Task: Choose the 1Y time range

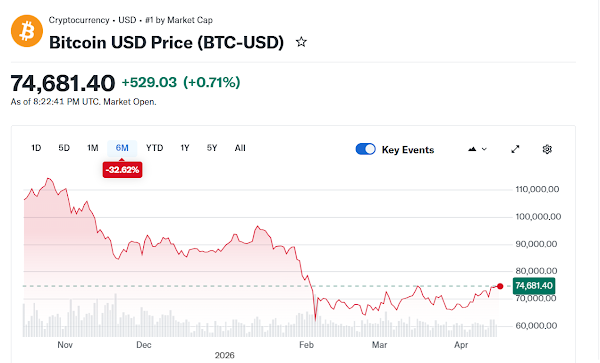Action: pyautogui.click(x=185, y=148)
